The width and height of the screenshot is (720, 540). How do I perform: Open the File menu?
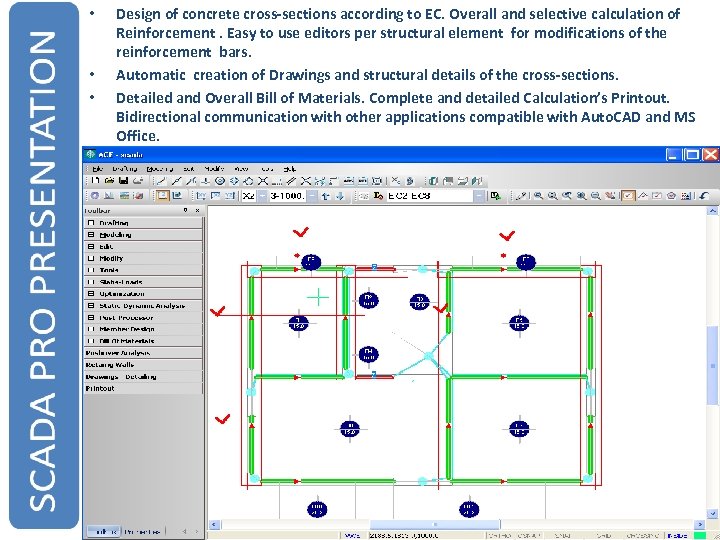pos(98,169)
